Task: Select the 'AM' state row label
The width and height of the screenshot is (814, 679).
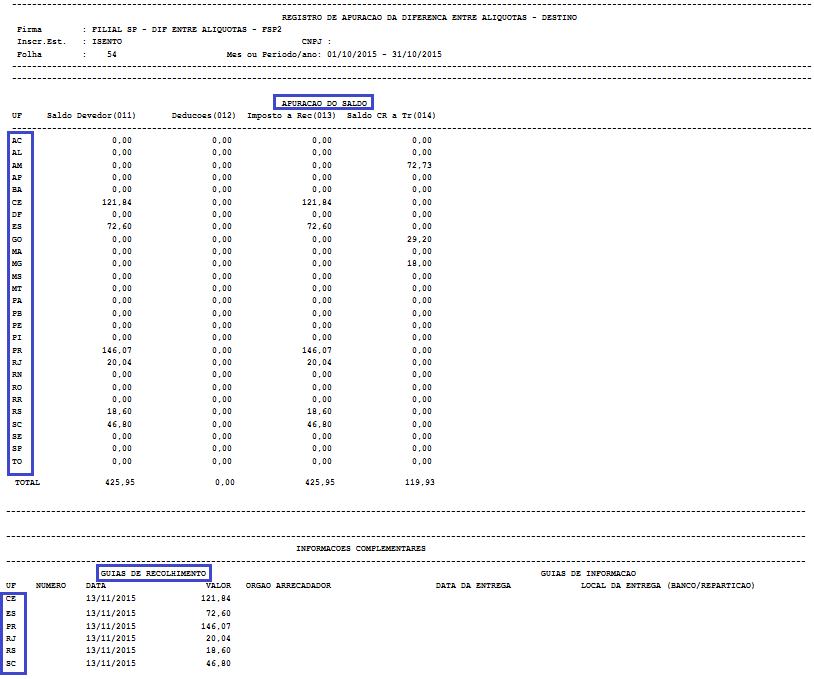Action: click(x=17, y=165)
